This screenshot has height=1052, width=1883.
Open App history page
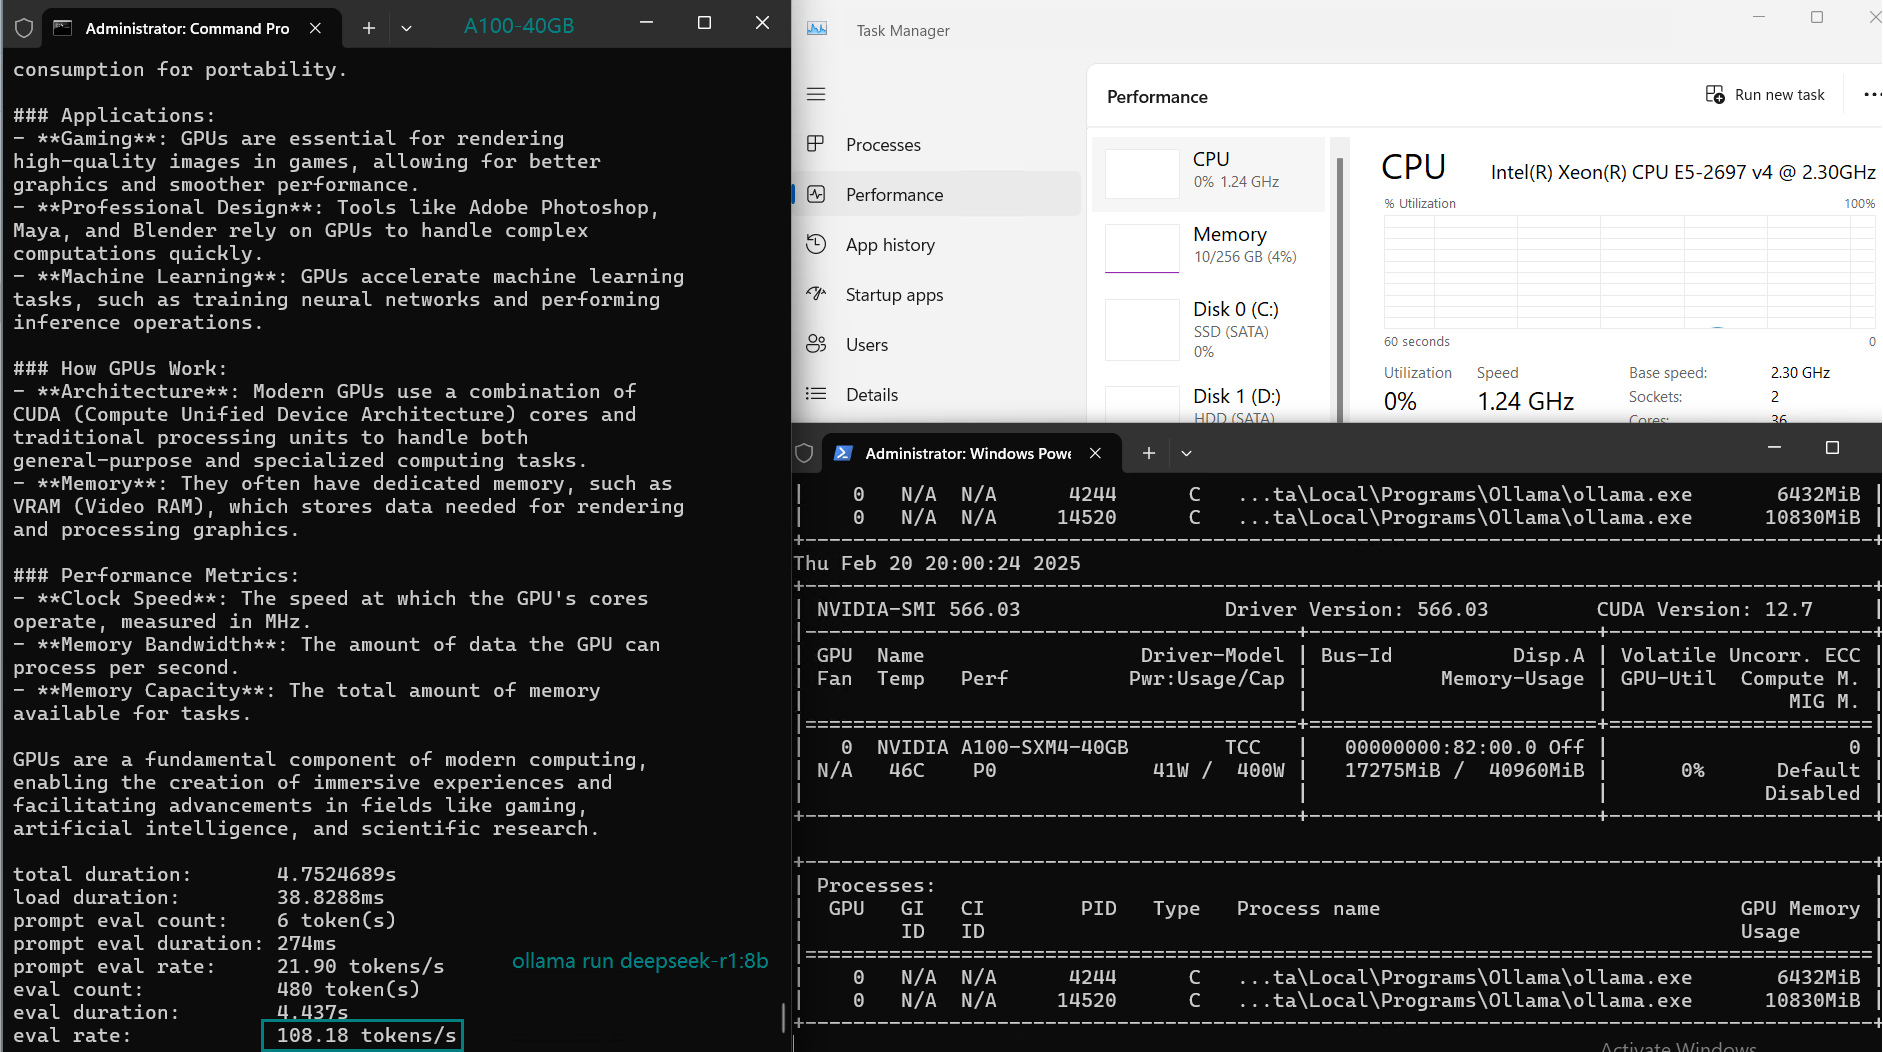point(938,244)
